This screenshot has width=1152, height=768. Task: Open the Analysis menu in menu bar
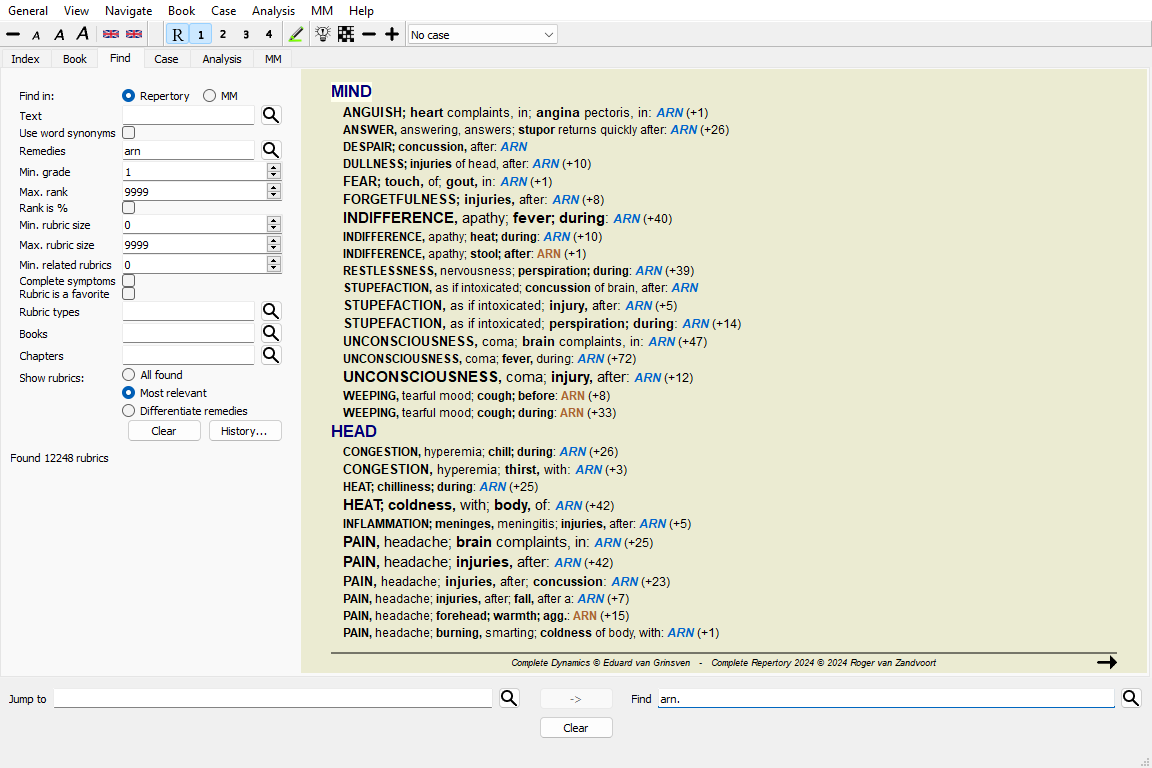[x=273, y=11]
